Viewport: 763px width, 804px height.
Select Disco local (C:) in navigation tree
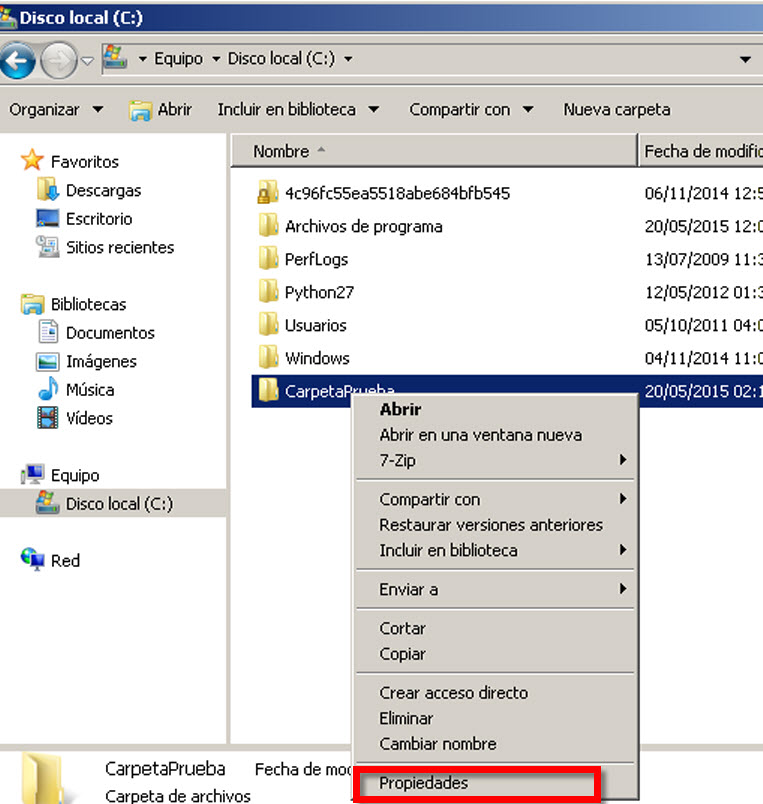[x=119, y=504]
